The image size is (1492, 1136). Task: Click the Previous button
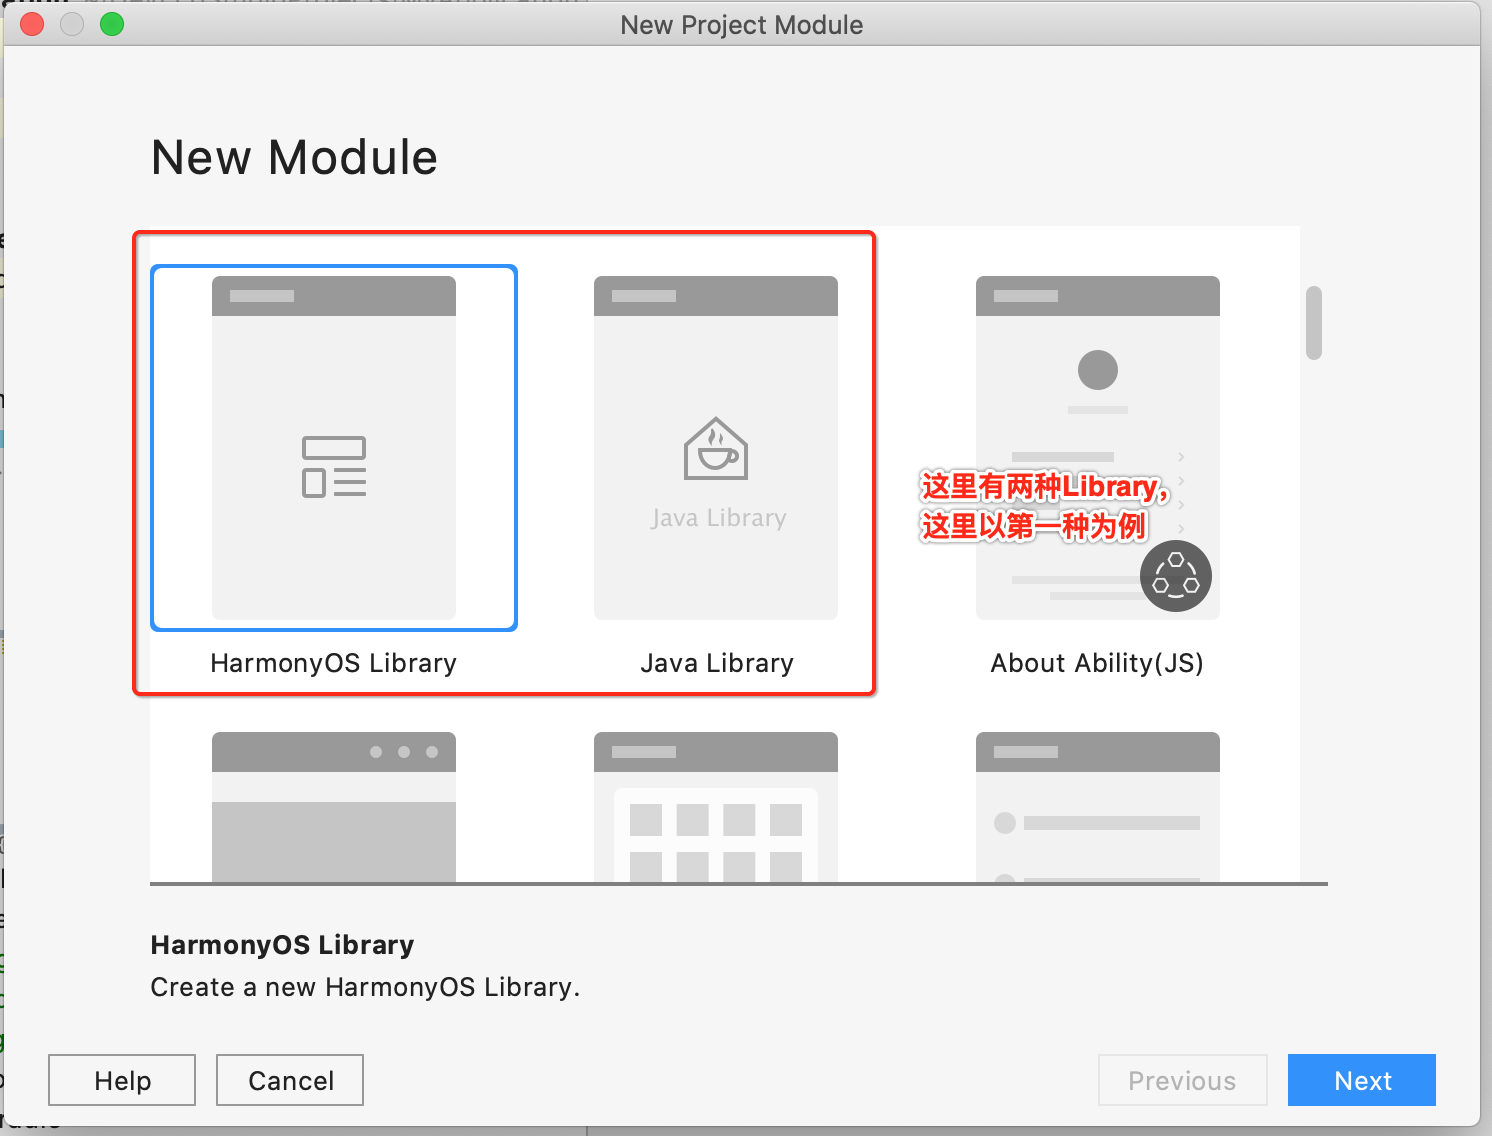pyautogui.click(x=1183, y=1080)
